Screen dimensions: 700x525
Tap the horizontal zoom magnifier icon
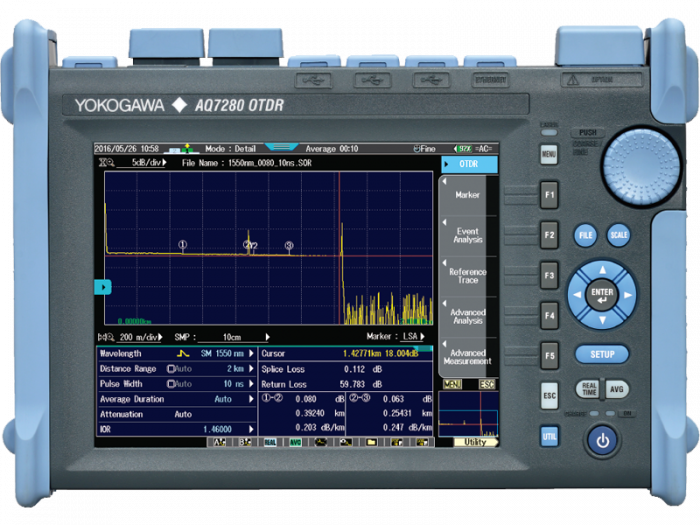pyautogui.click(x=106, y=337)
